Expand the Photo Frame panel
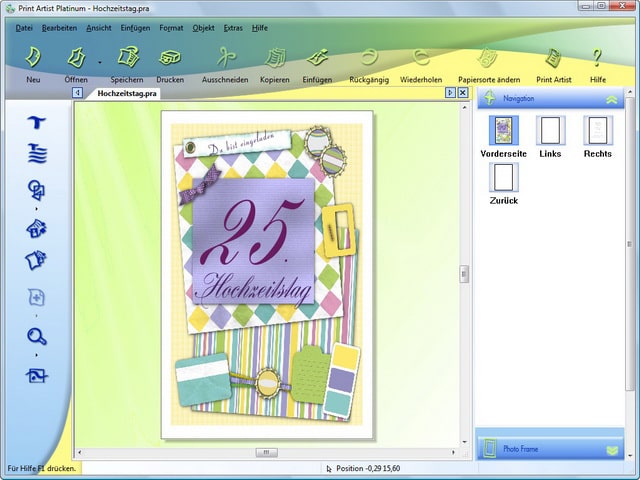Viewport: 640px width, 480px height. pyautogui.click(x=611, y=449)
